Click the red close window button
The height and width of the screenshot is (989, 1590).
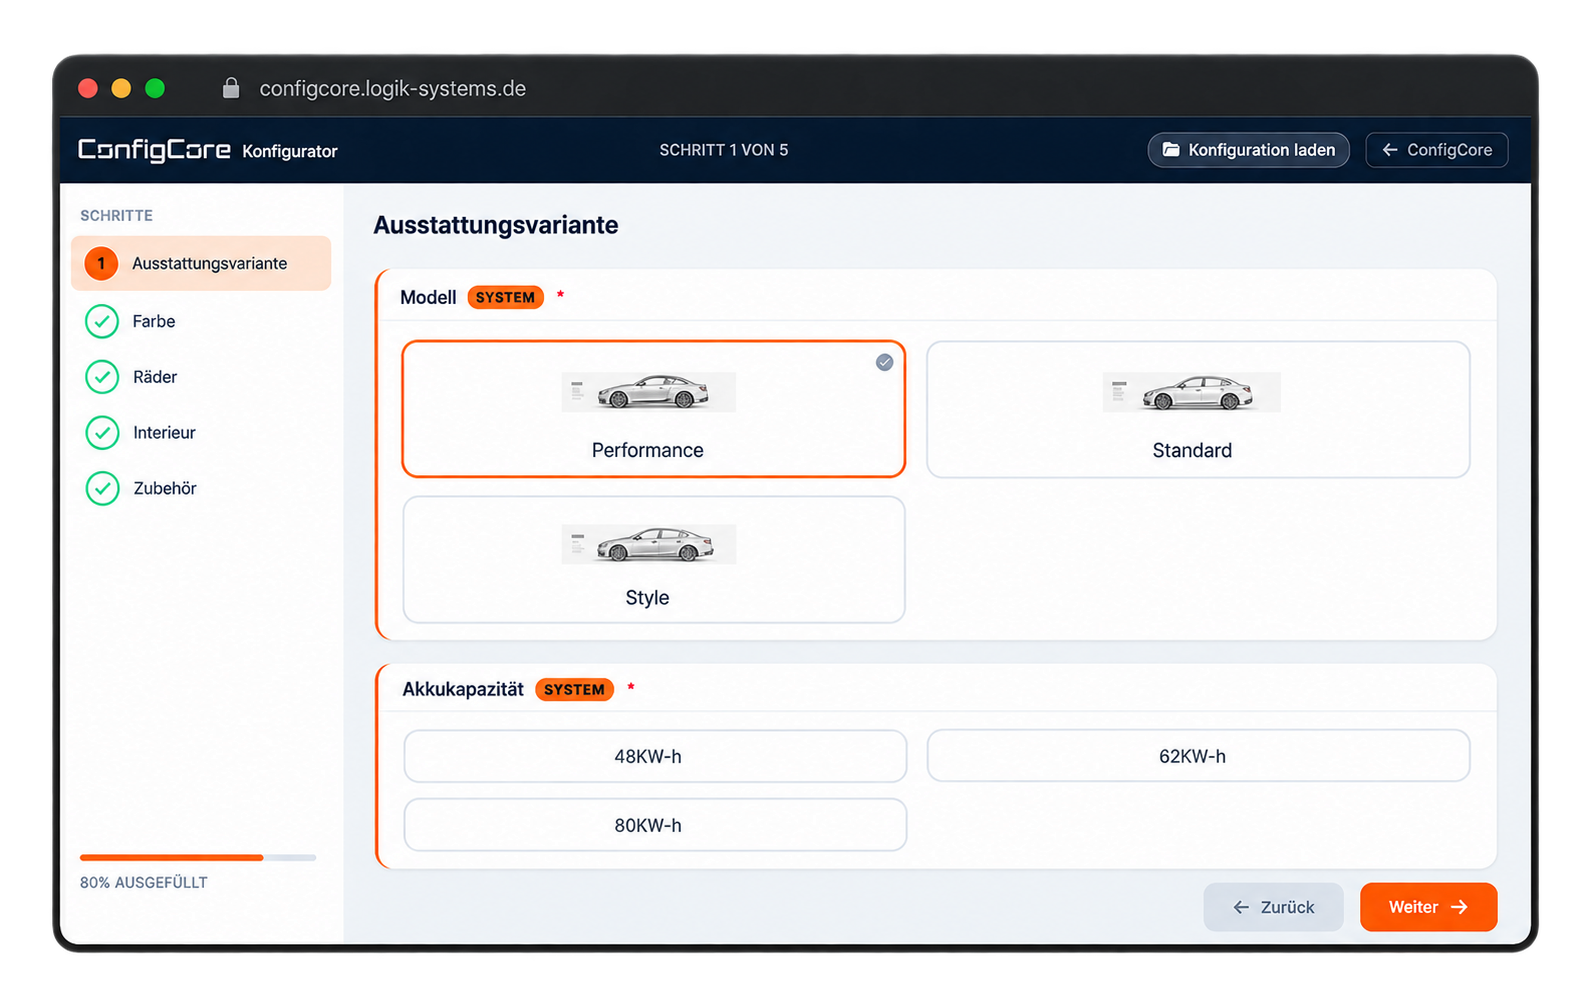(88, 88)
